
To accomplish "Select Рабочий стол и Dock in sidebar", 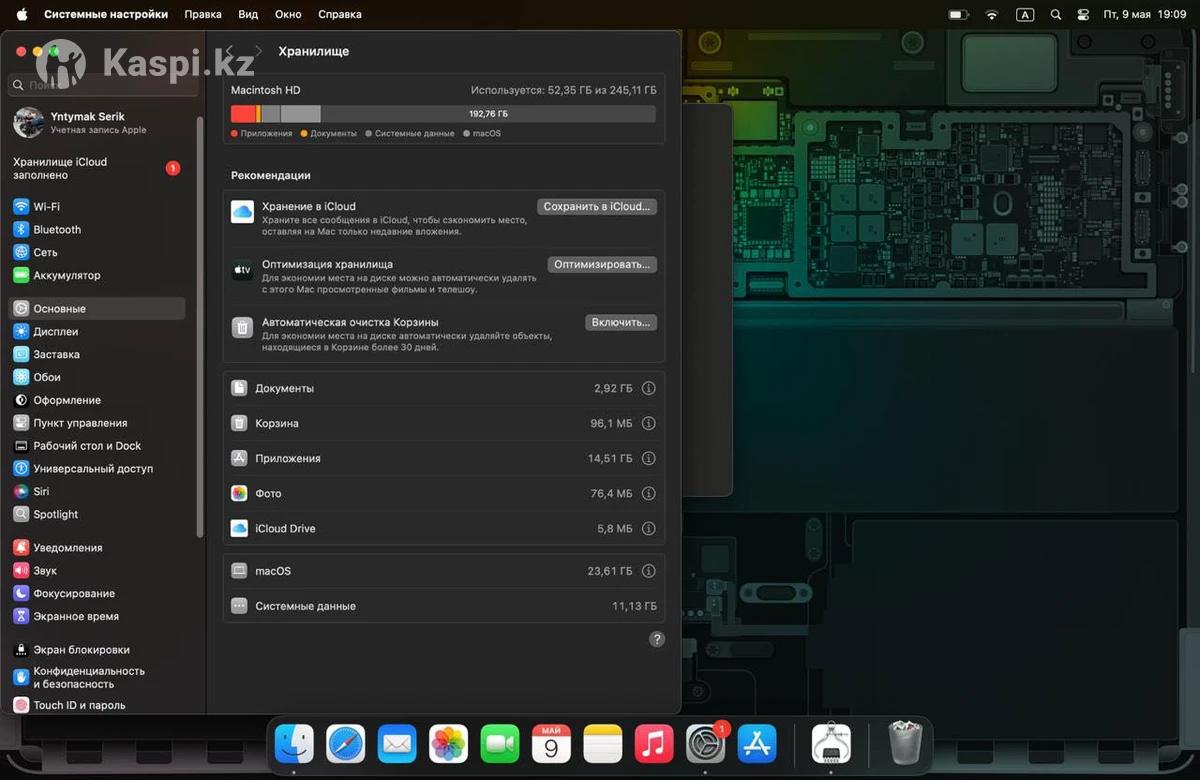I will [97, 446].
